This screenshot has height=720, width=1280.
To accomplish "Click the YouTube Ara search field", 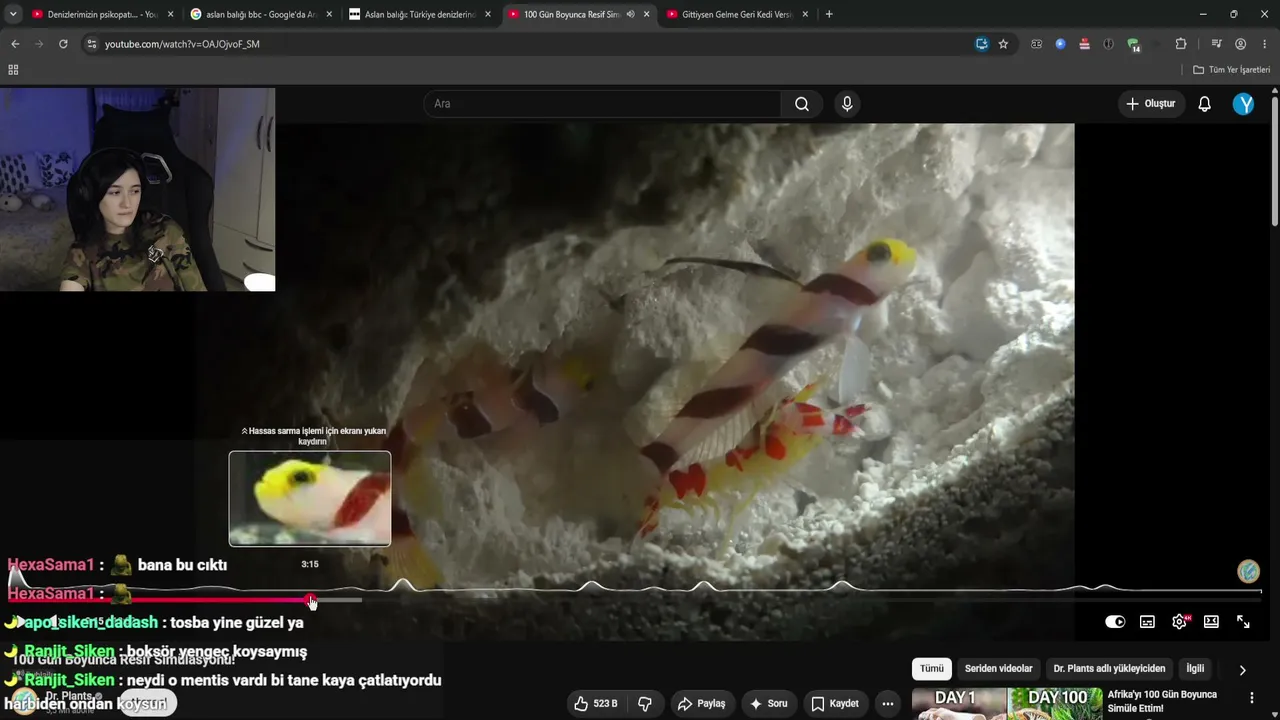I will tap(602, 104).
